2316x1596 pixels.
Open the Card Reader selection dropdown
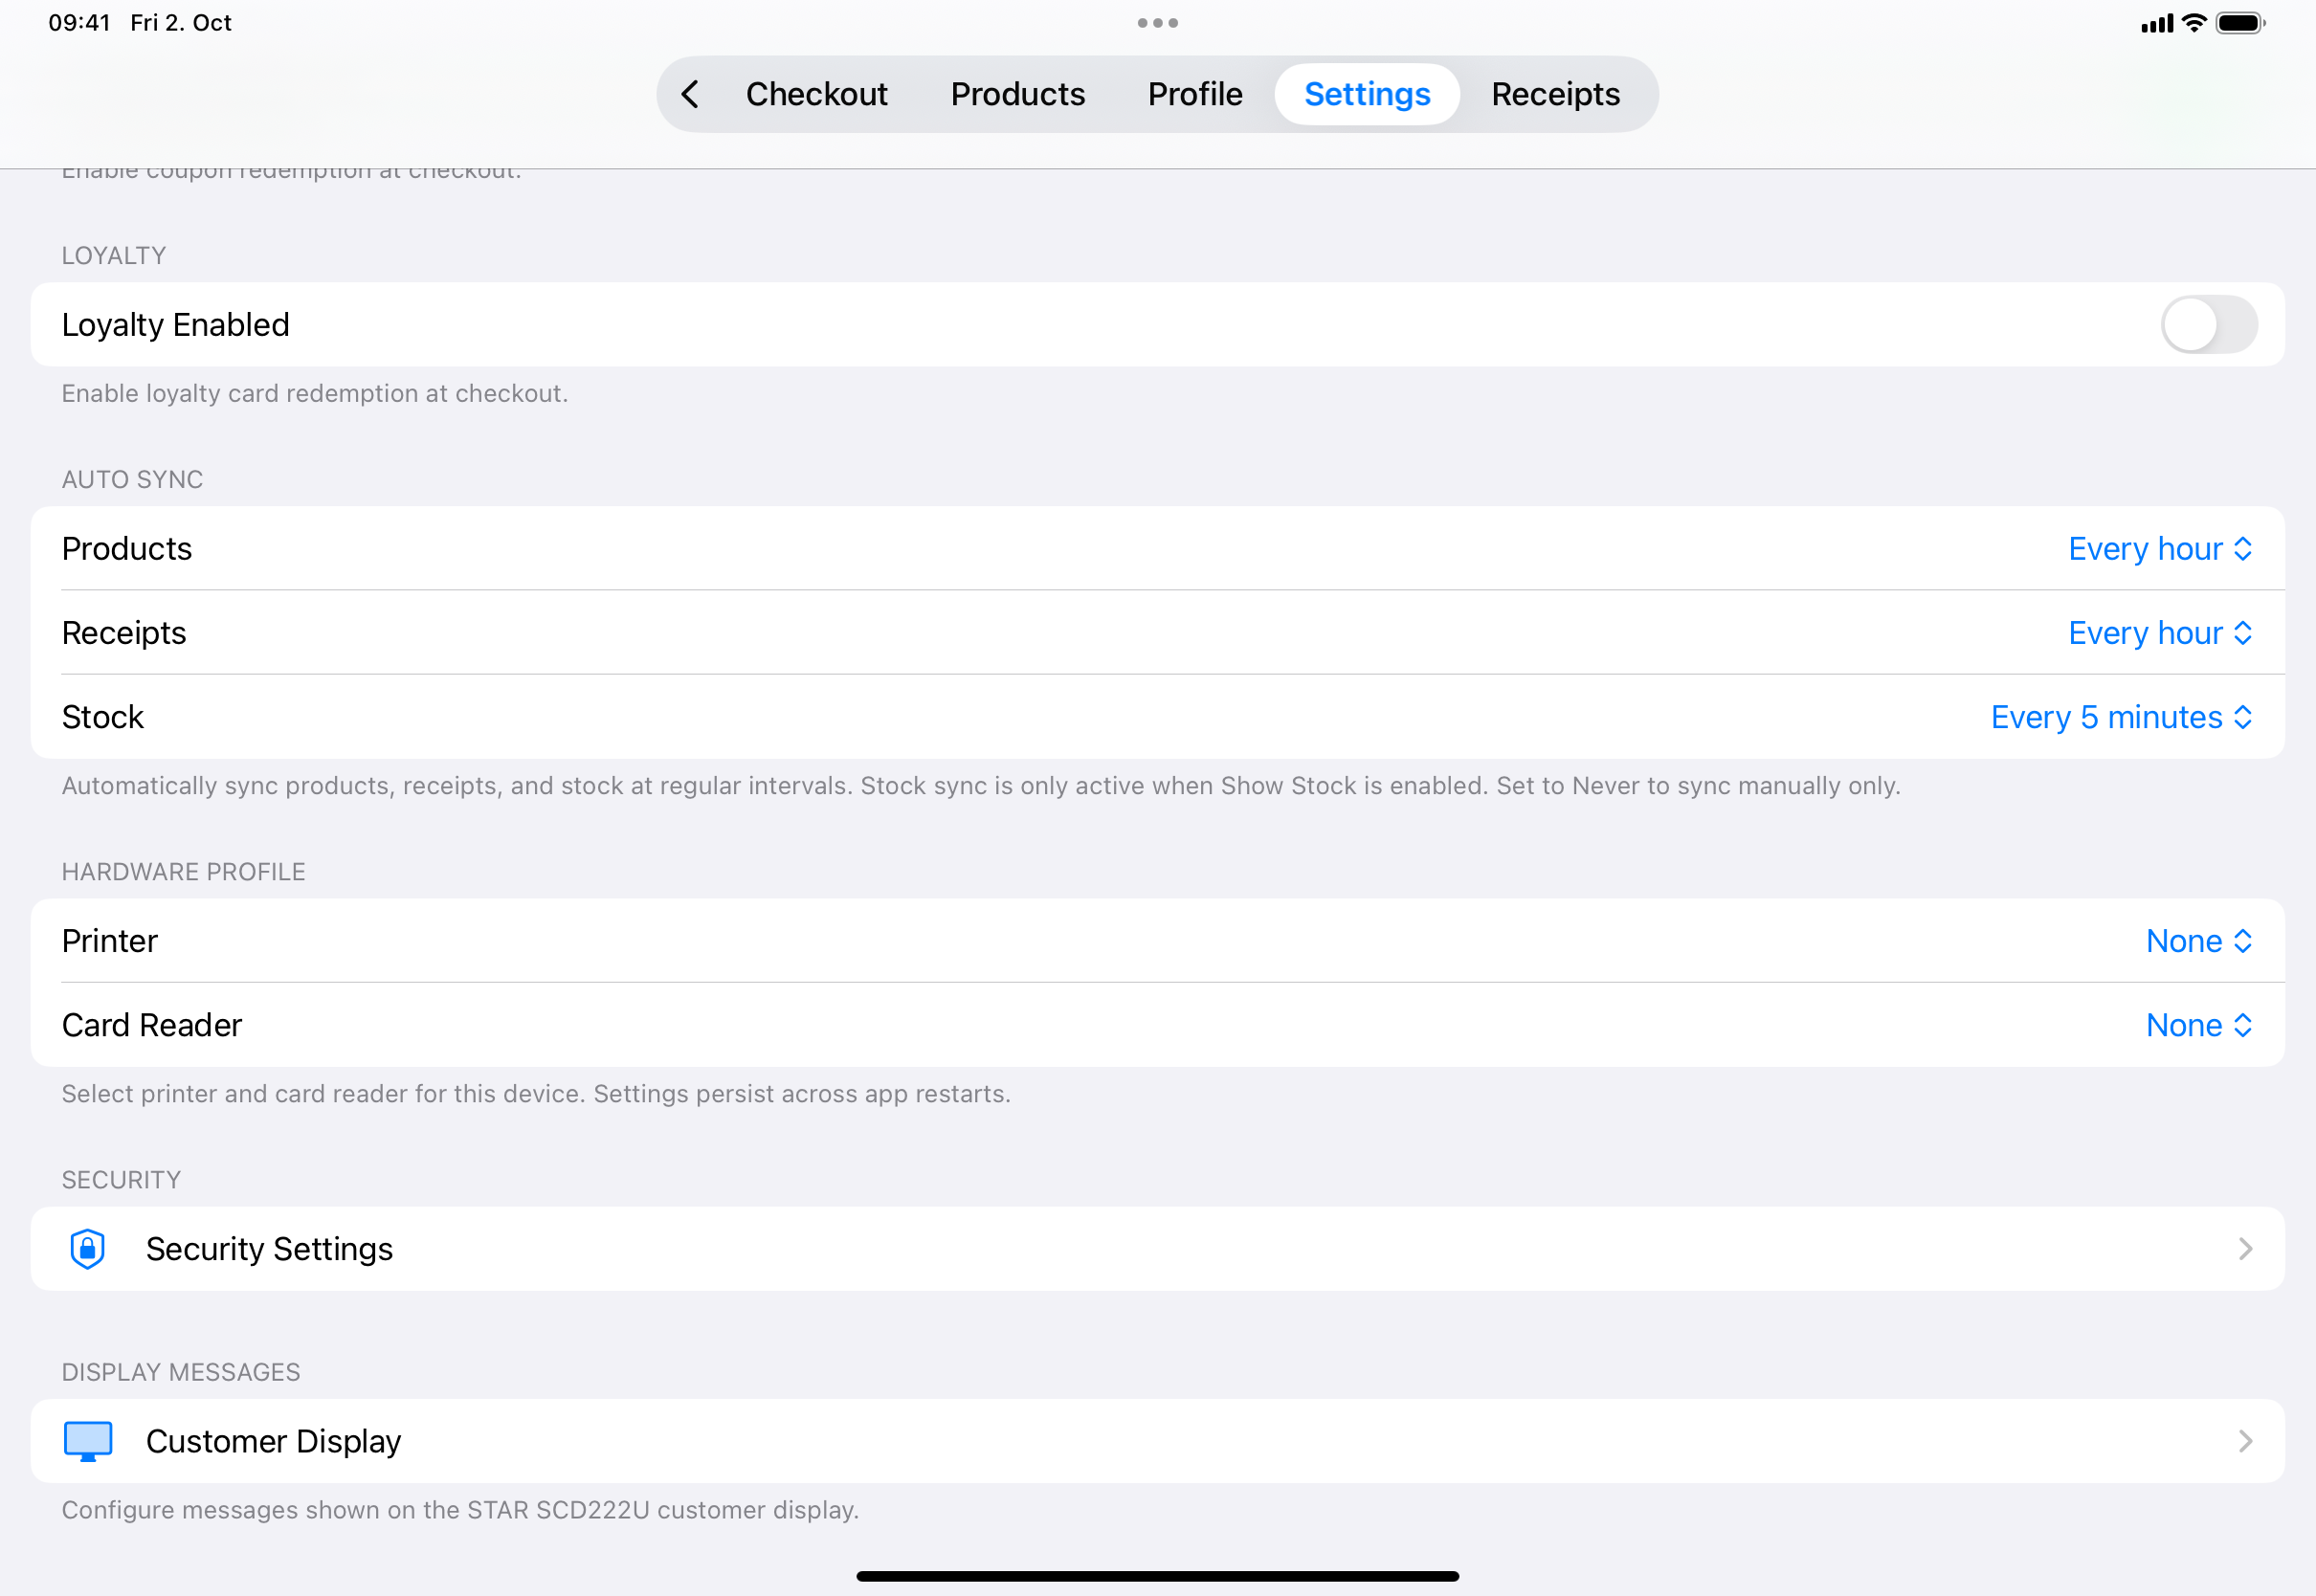(x=2199, y=1024)
